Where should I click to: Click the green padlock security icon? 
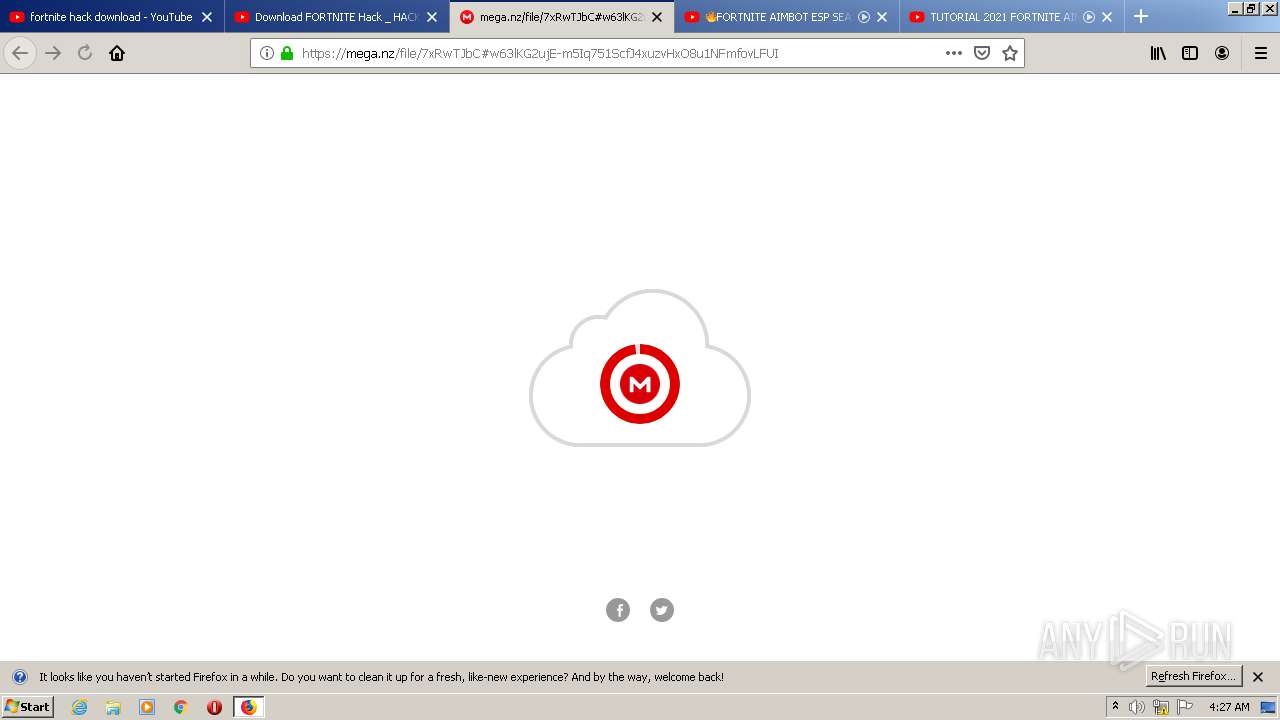287,53
